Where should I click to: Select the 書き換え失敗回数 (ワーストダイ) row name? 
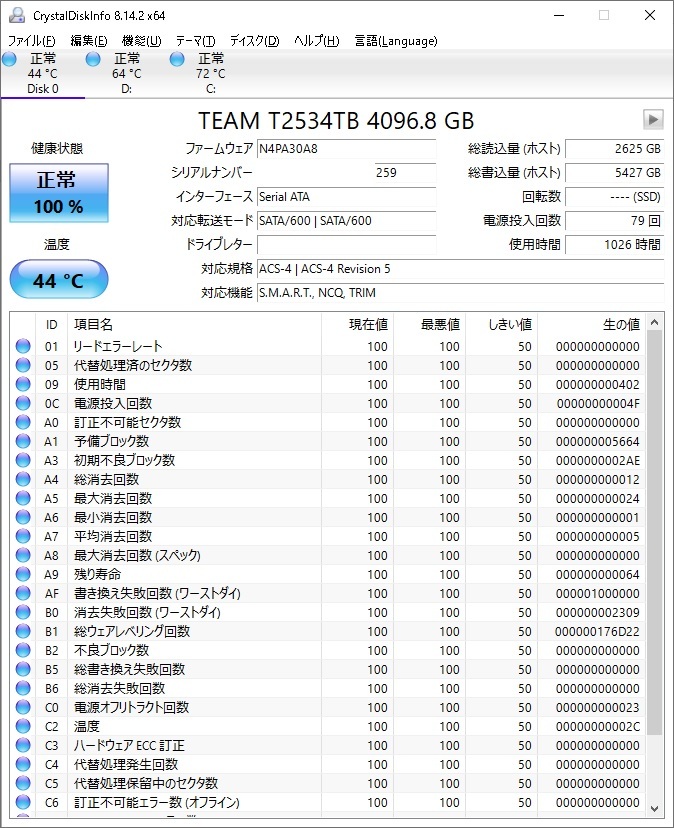pyautogui.click(x=157, y=593)
